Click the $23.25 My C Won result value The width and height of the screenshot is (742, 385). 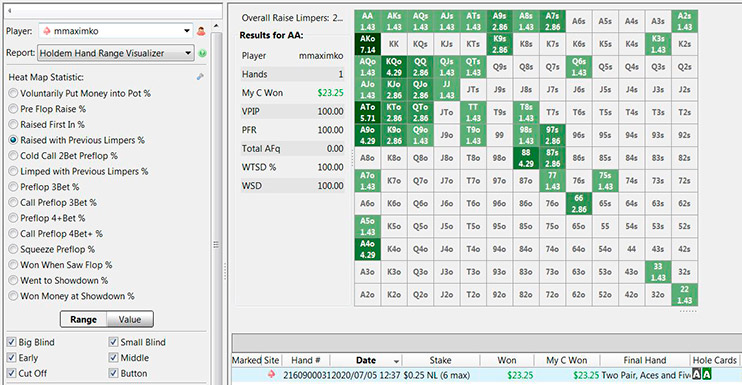tap(586, 375)
